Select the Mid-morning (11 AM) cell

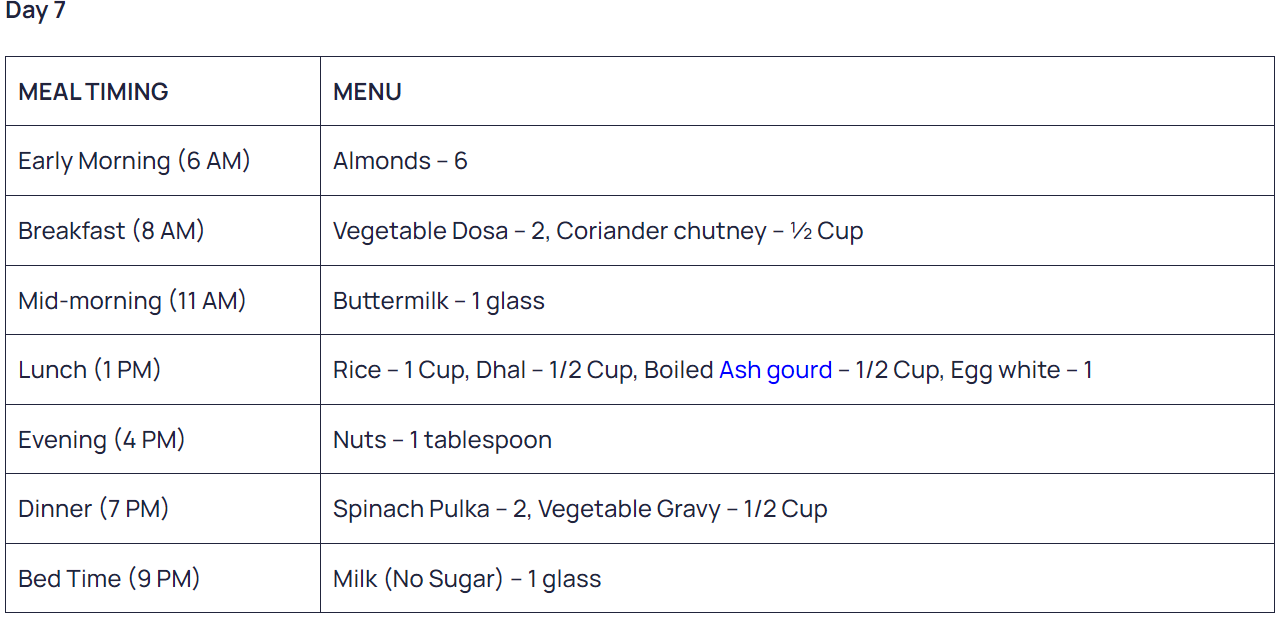(x=163, y=300)
